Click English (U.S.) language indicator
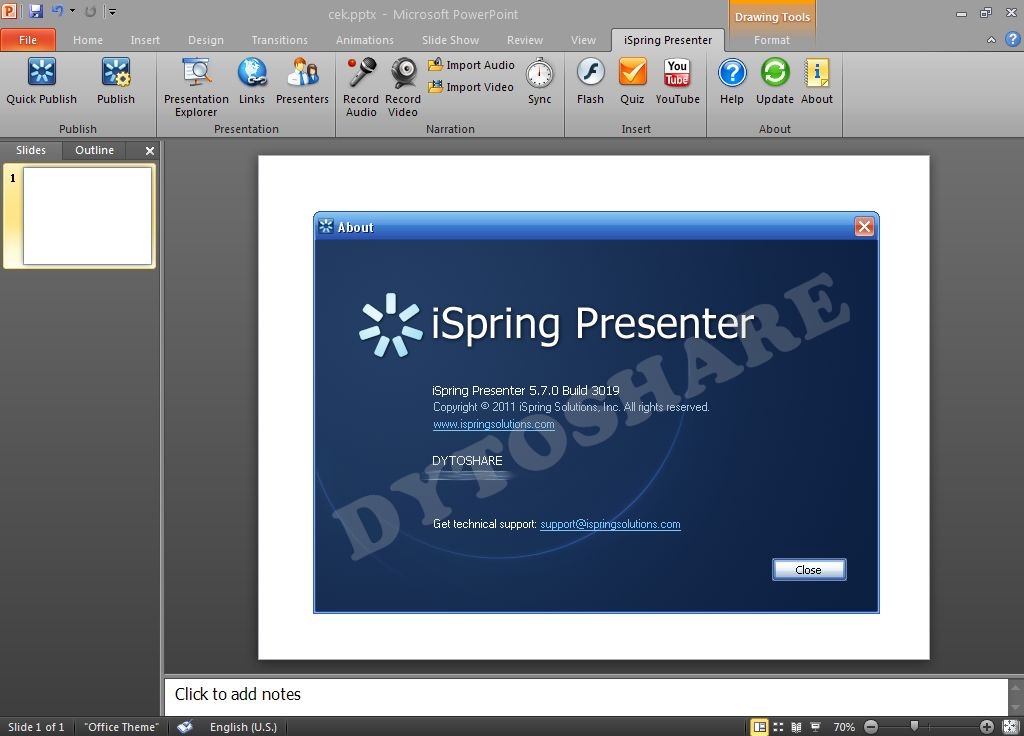The width and height of the screenshot is (1024, 736). [x=243, y=727]
